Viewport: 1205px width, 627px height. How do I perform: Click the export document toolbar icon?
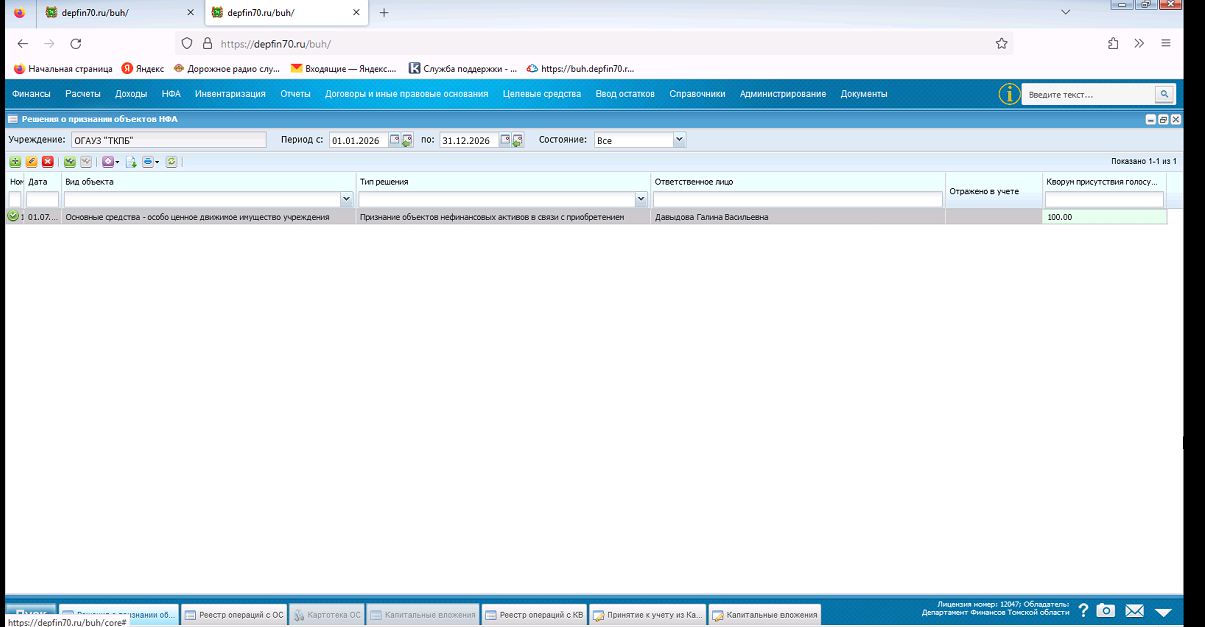[131, 161]
